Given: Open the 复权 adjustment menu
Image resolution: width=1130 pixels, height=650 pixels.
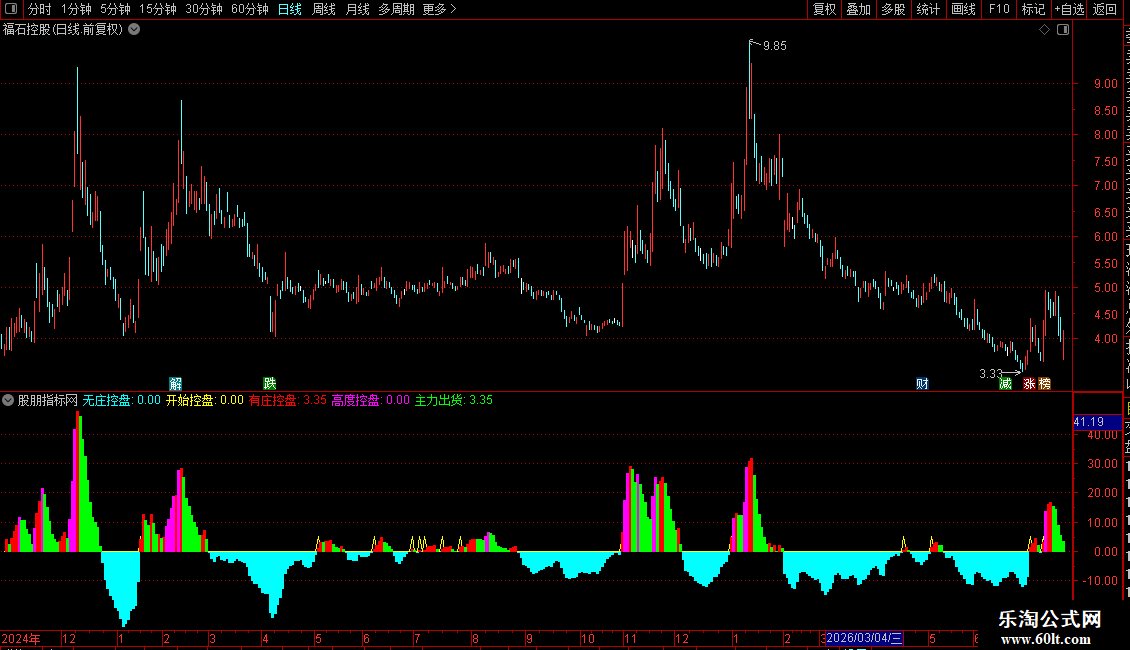Looking at the screenshot, I should pyautogui.click(x=824, y=9).
